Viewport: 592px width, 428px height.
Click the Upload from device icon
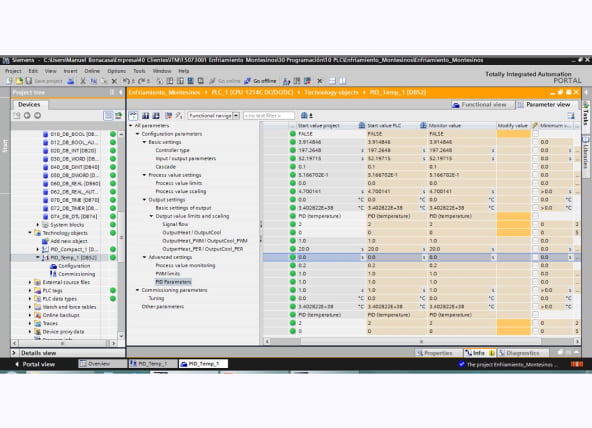(x=180, y=81)
